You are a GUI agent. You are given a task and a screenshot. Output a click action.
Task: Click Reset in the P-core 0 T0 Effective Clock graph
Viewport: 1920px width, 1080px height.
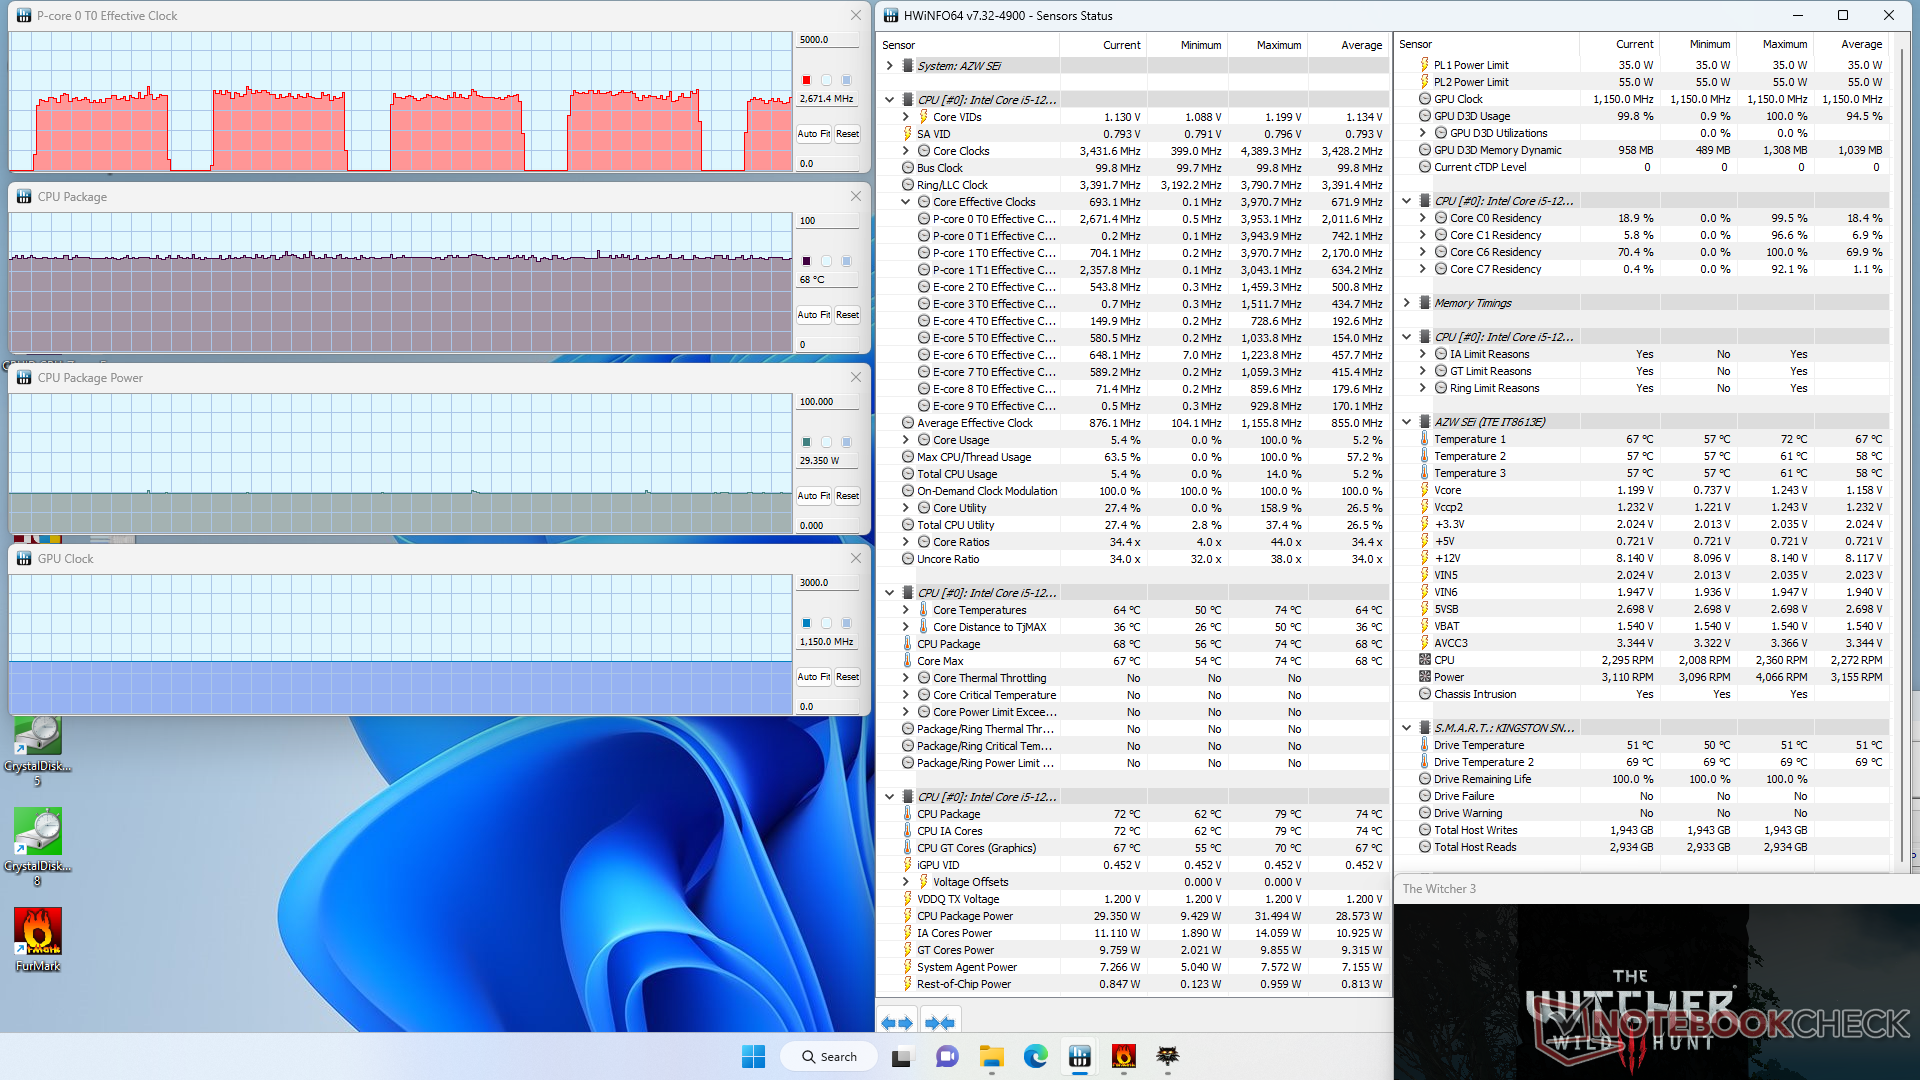click(847, 134)
